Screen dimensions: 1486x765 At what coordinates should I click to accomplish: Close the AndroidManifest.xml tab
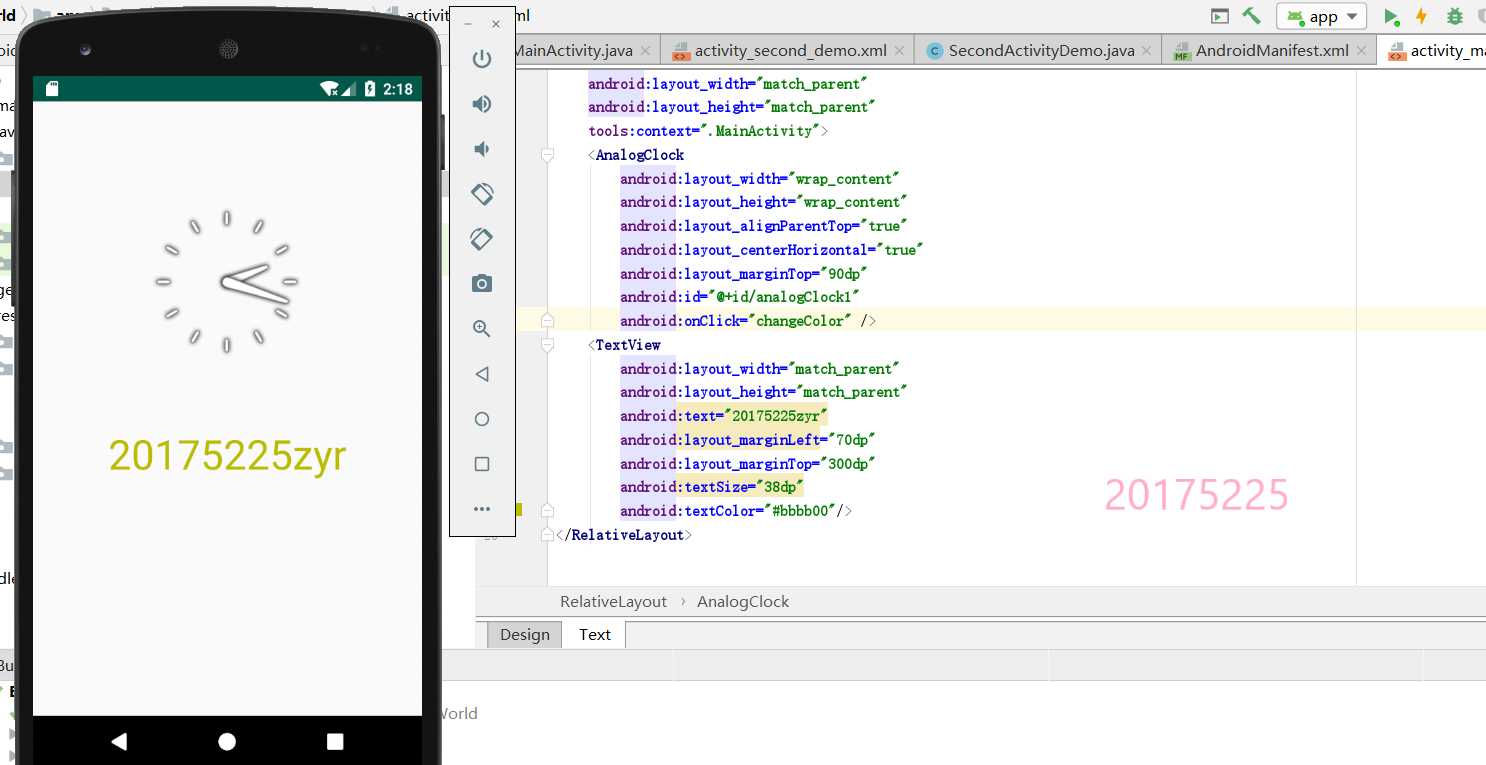point(1363,50)
